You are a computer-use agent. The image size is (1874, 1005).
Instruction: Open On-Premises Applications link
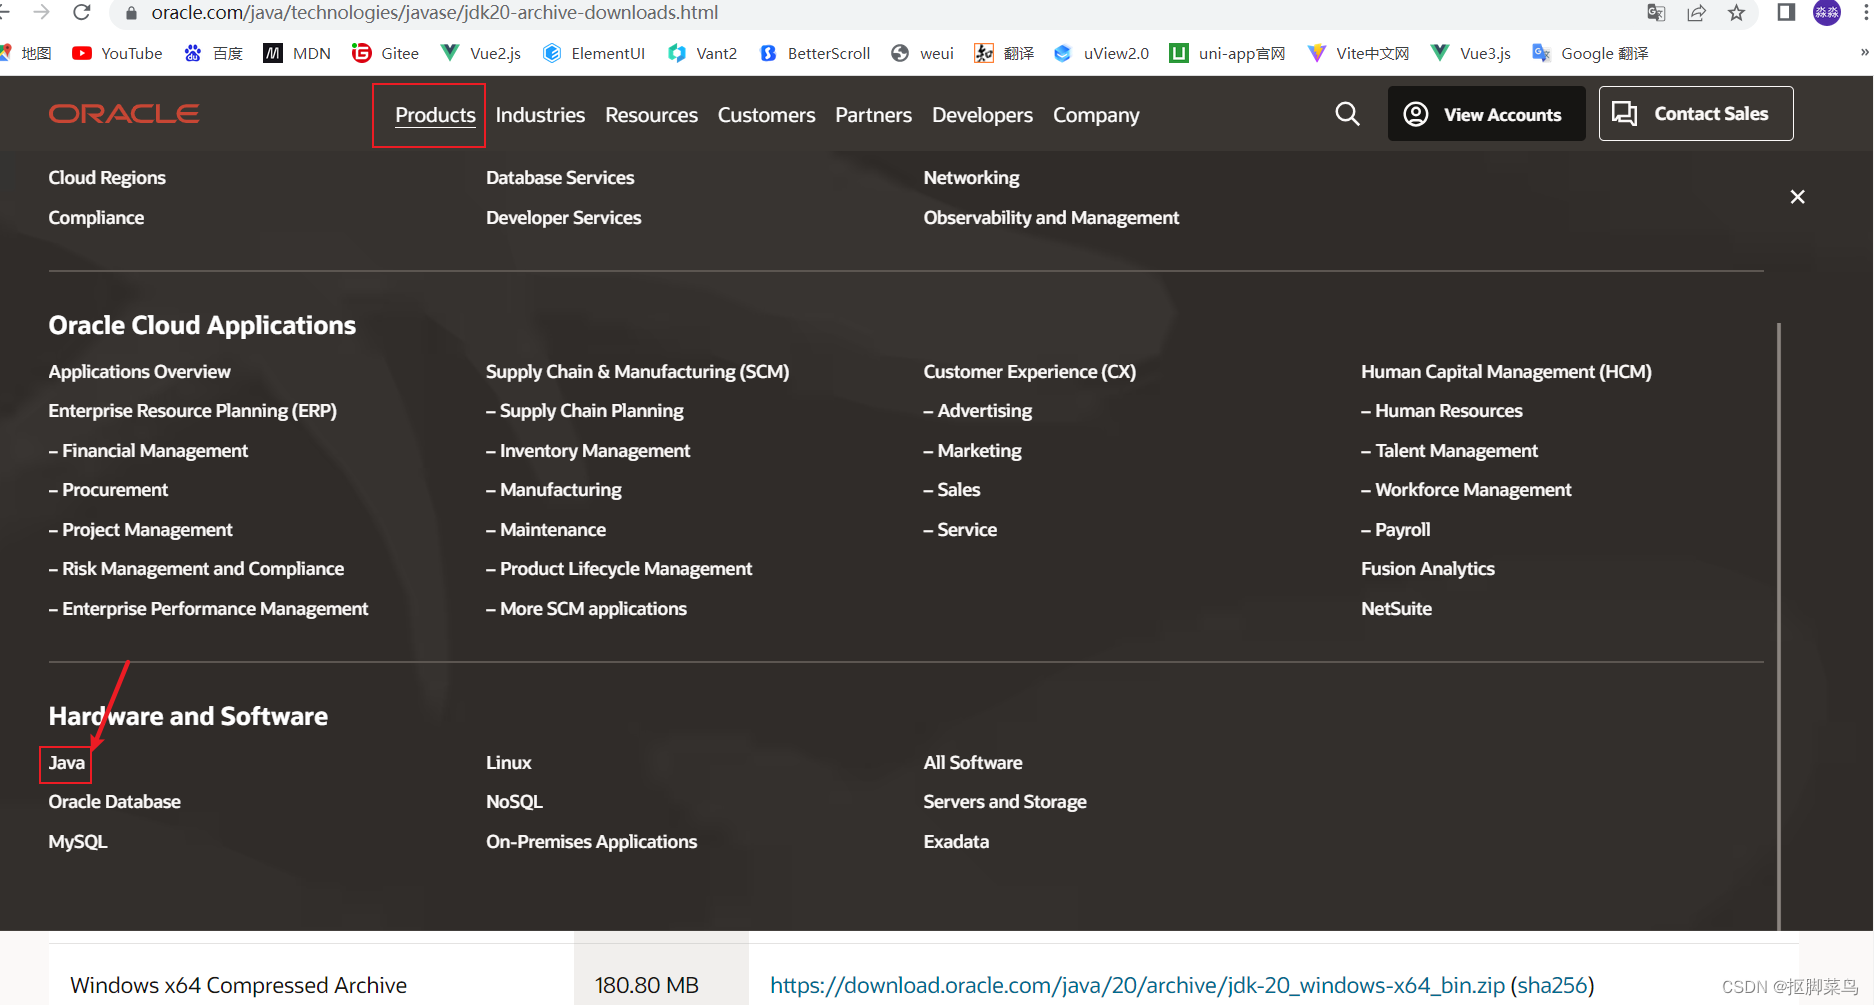[591, 842]
